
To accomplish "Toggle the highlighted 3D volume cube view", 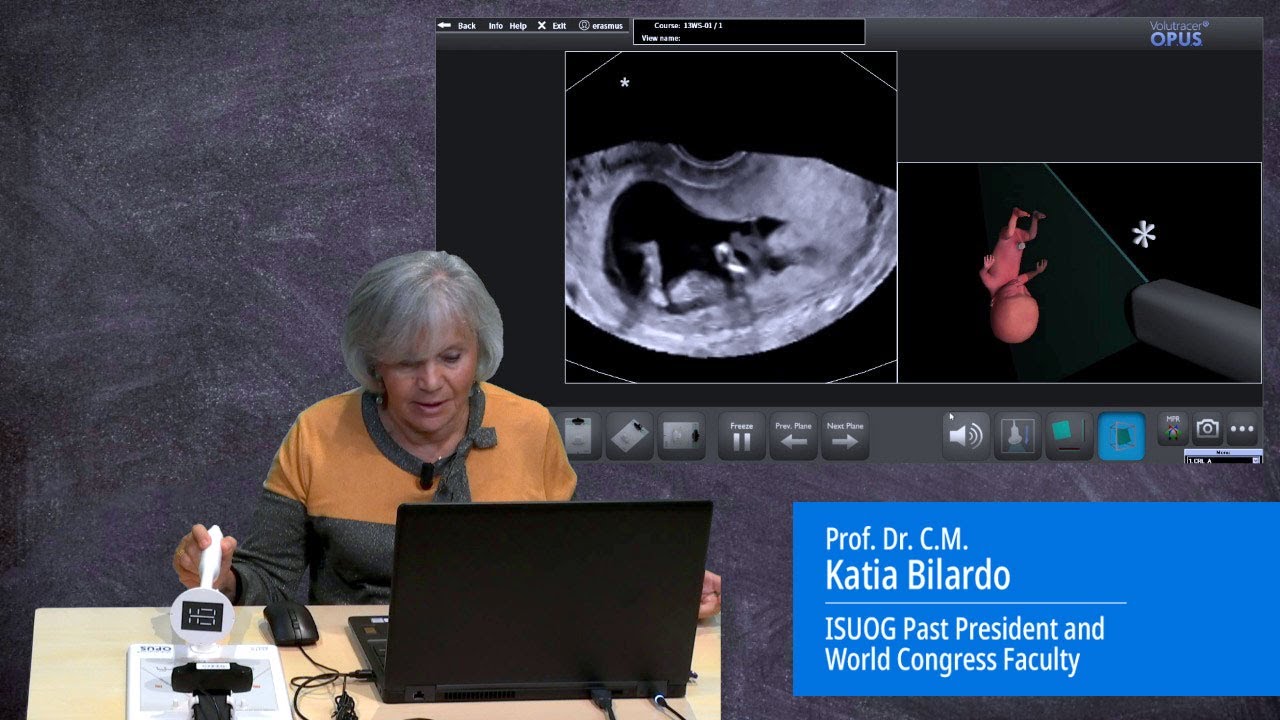I will [1121, 436].
